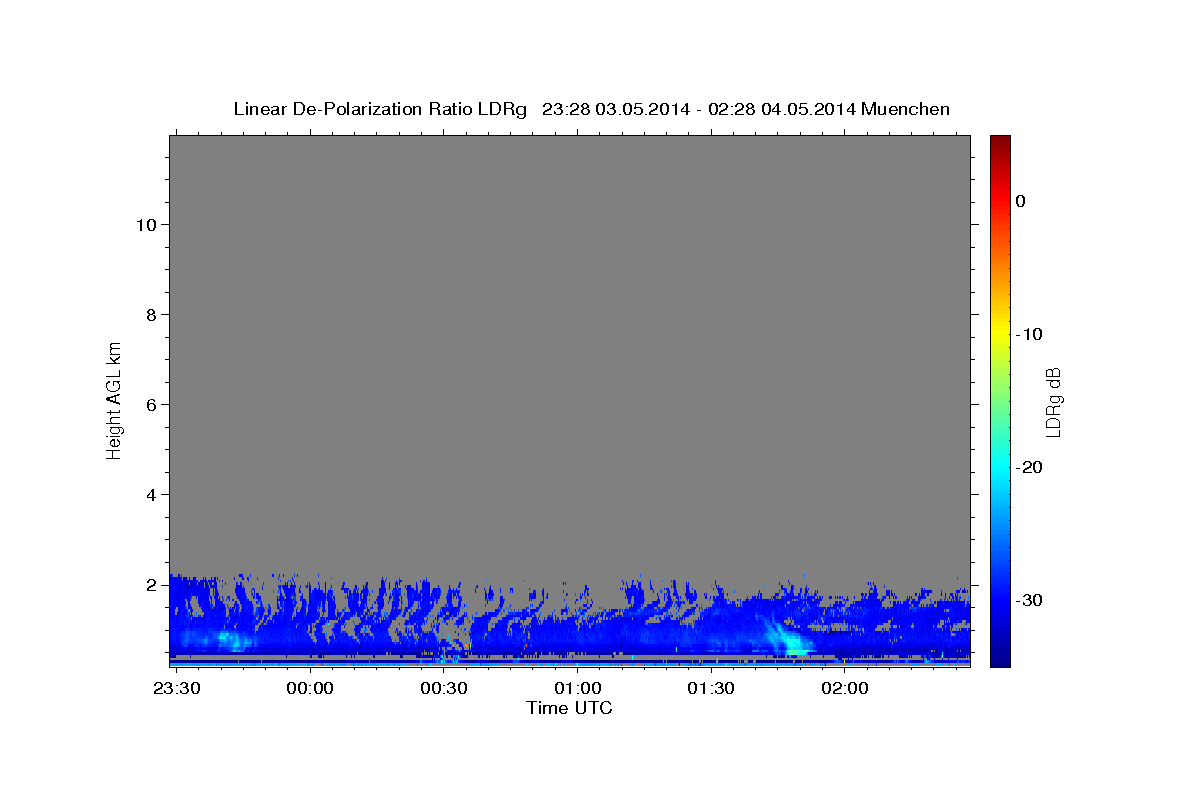Click the 'Height AGL km' axis label

pos(115,400)
